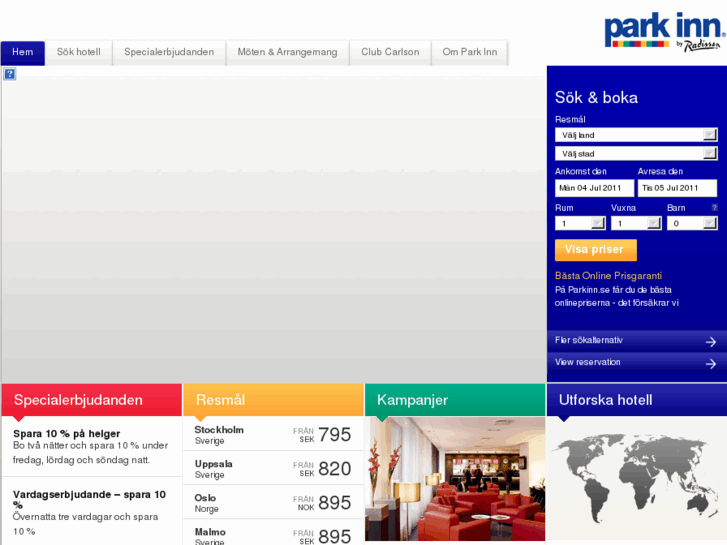Image resolution: width=727 pixels, height=545 pixels.
Task: Click the Utforska hotell section header
Action: point(637,400)
